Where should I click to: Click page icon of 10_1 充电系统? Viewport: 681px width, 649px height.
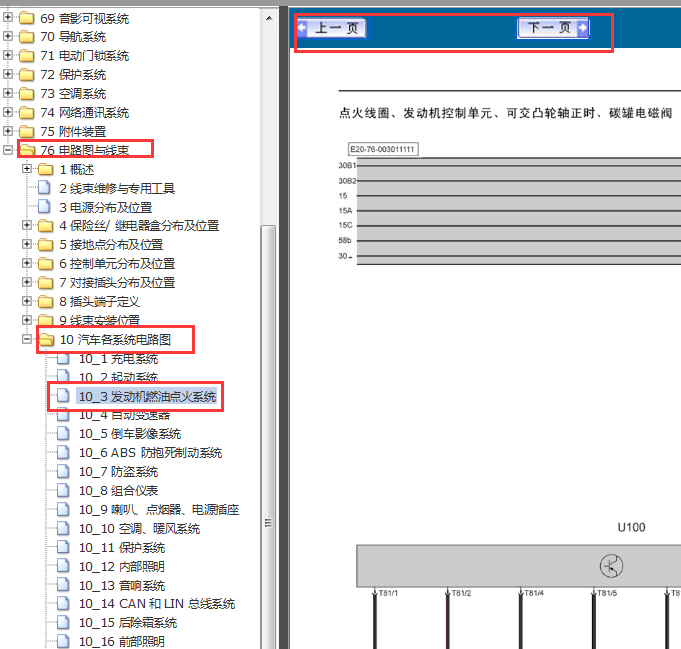pos(63,359)
